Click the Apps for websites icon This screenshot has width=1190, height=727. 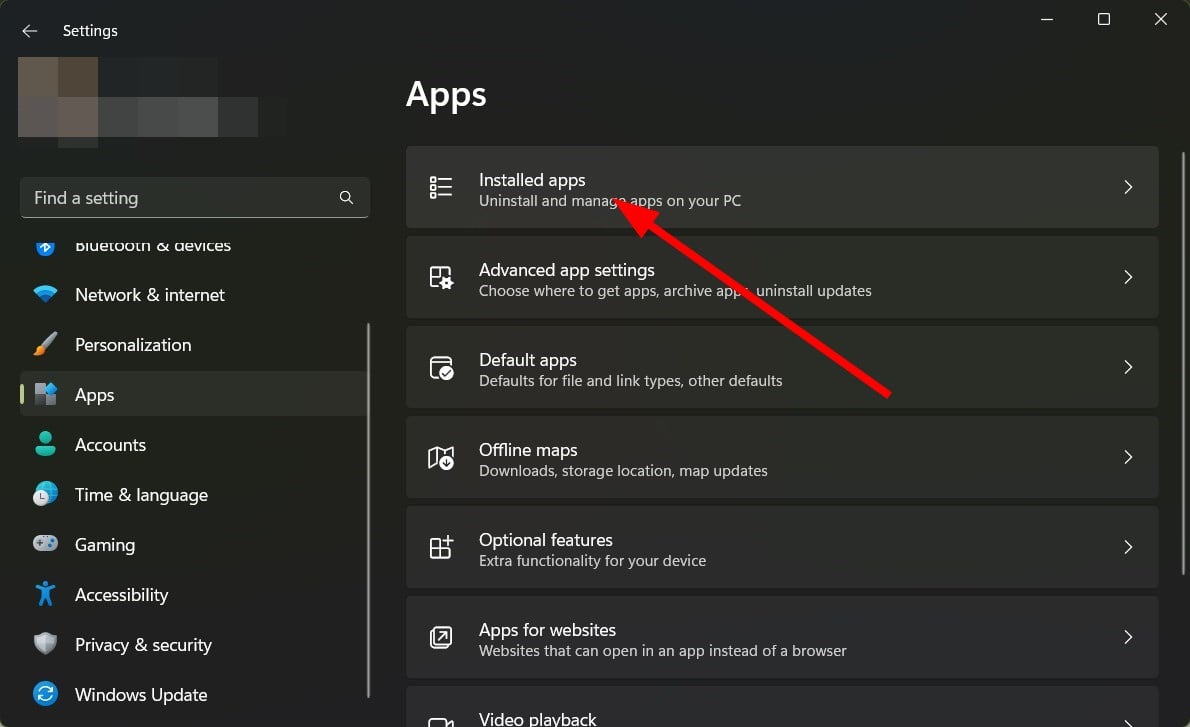[440, 637]
